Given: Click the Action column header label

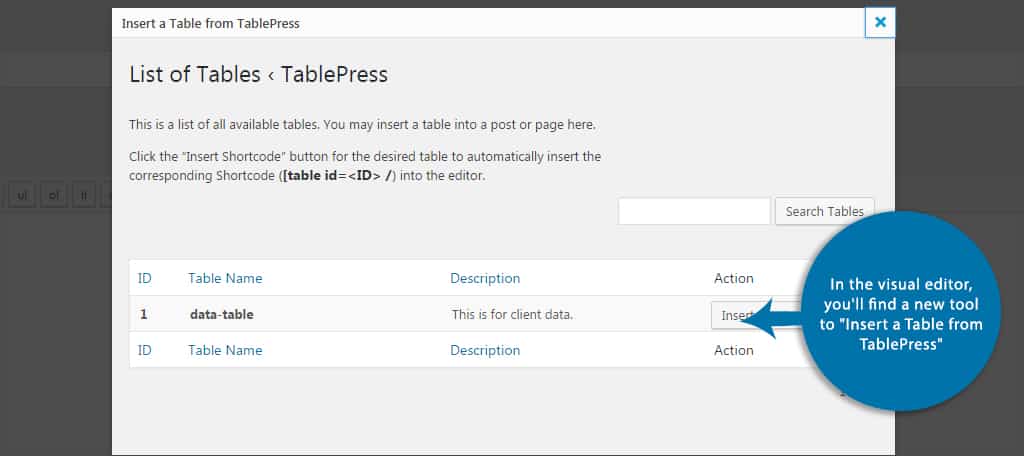Looking at the screenshot, I should pyautogui.click(x=733, y=278).
